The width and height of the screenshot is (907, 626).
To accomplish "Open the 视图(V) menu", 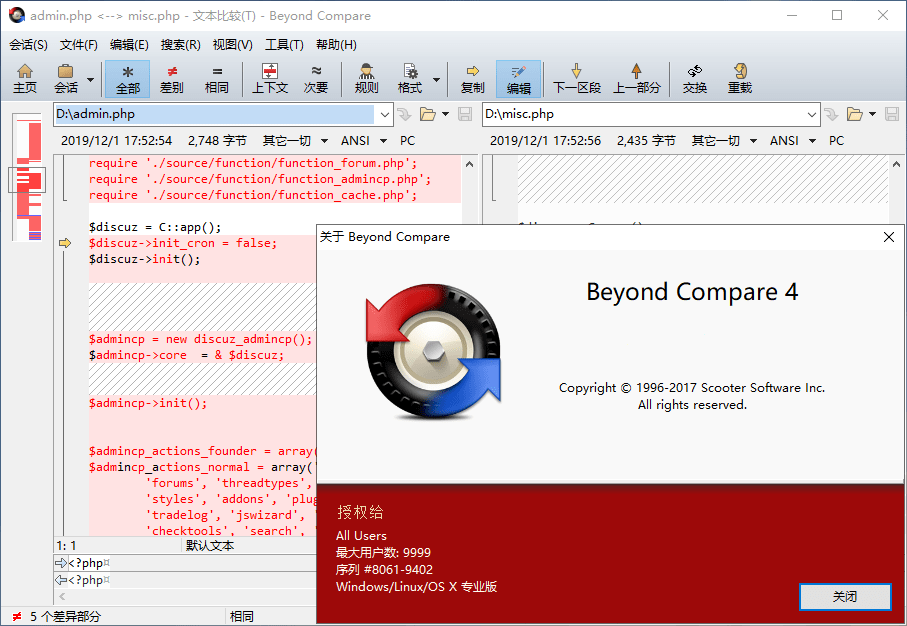I will pyautogui.click(x=232, y=45).
